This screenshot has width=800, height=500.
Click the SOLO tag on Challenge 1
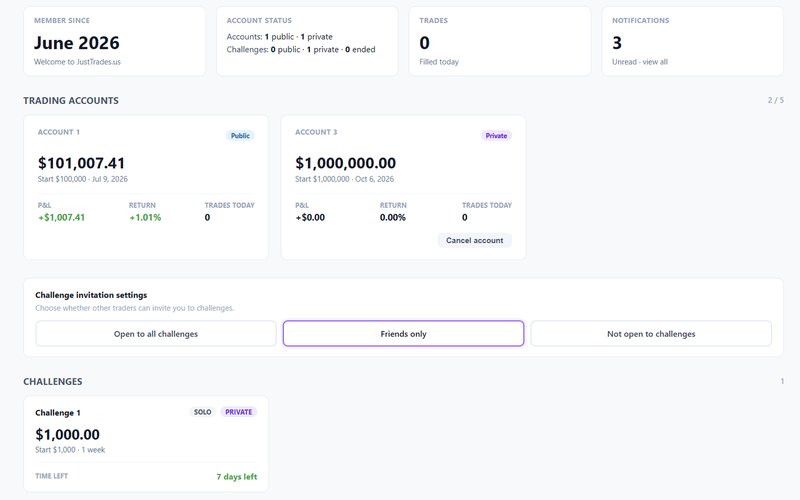[203, 412]
